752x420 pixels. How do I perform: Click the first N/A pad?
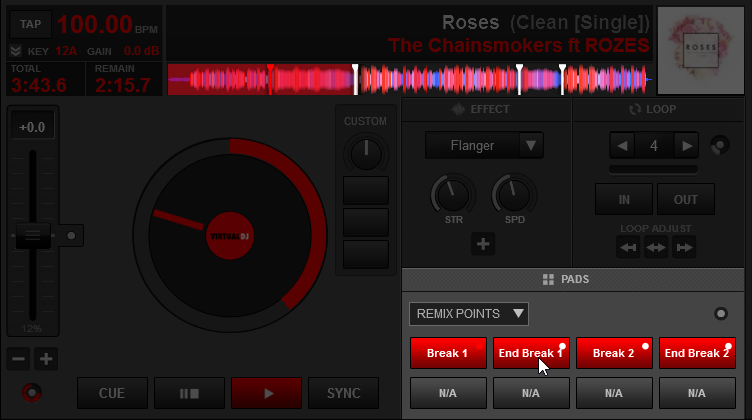448,393
